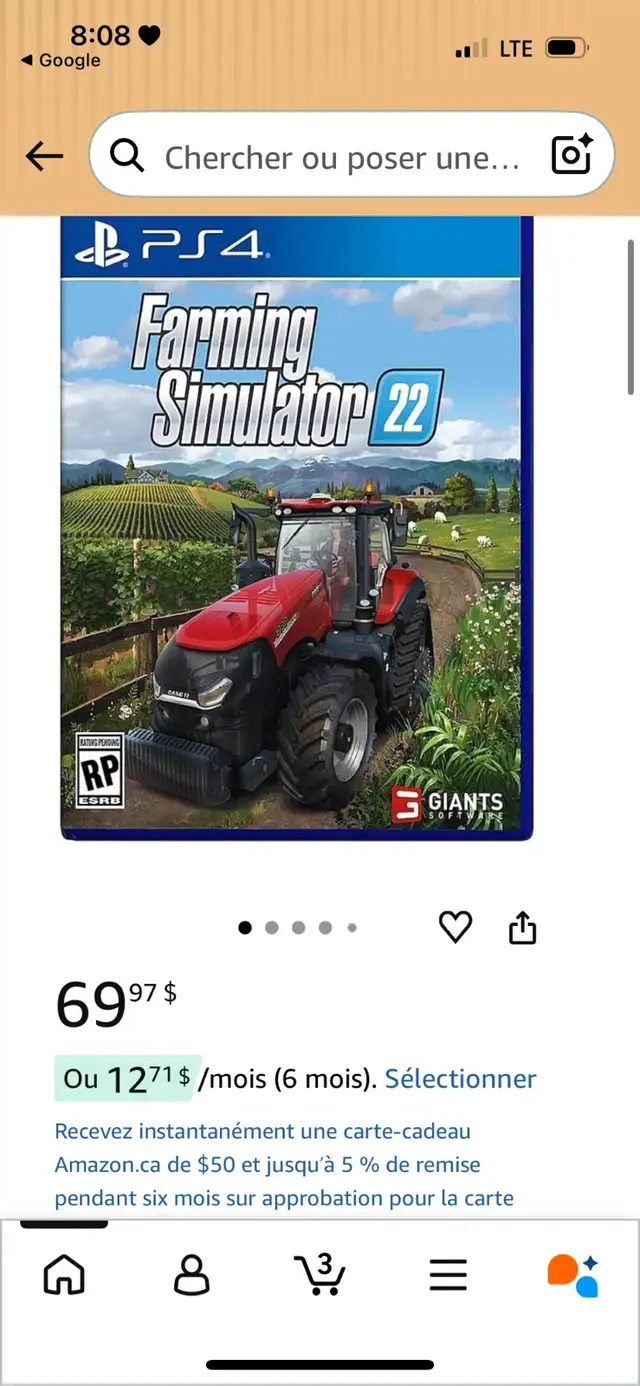The width and height of the screenshot is (640, 1386).
Task: Open camera lens search icon
Action: pyautogui.click(x=572, y=155)
